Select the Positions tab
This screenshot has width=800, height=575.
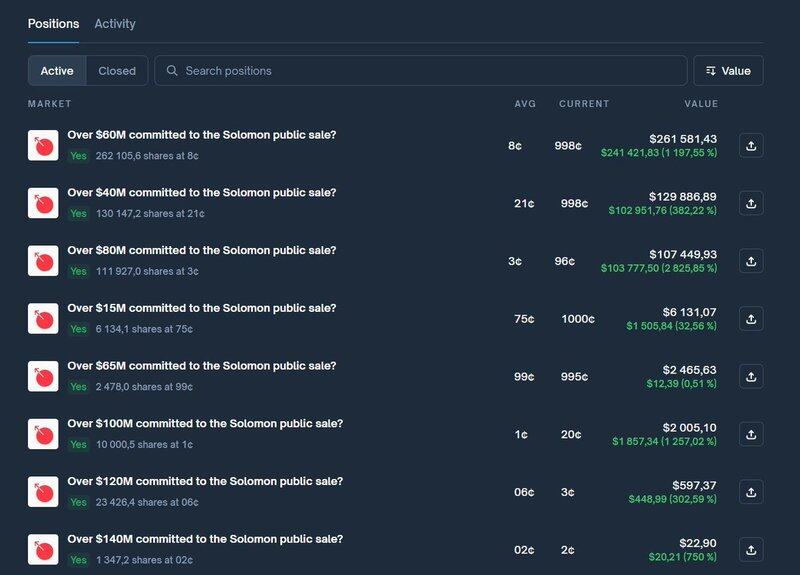point(53,24)
